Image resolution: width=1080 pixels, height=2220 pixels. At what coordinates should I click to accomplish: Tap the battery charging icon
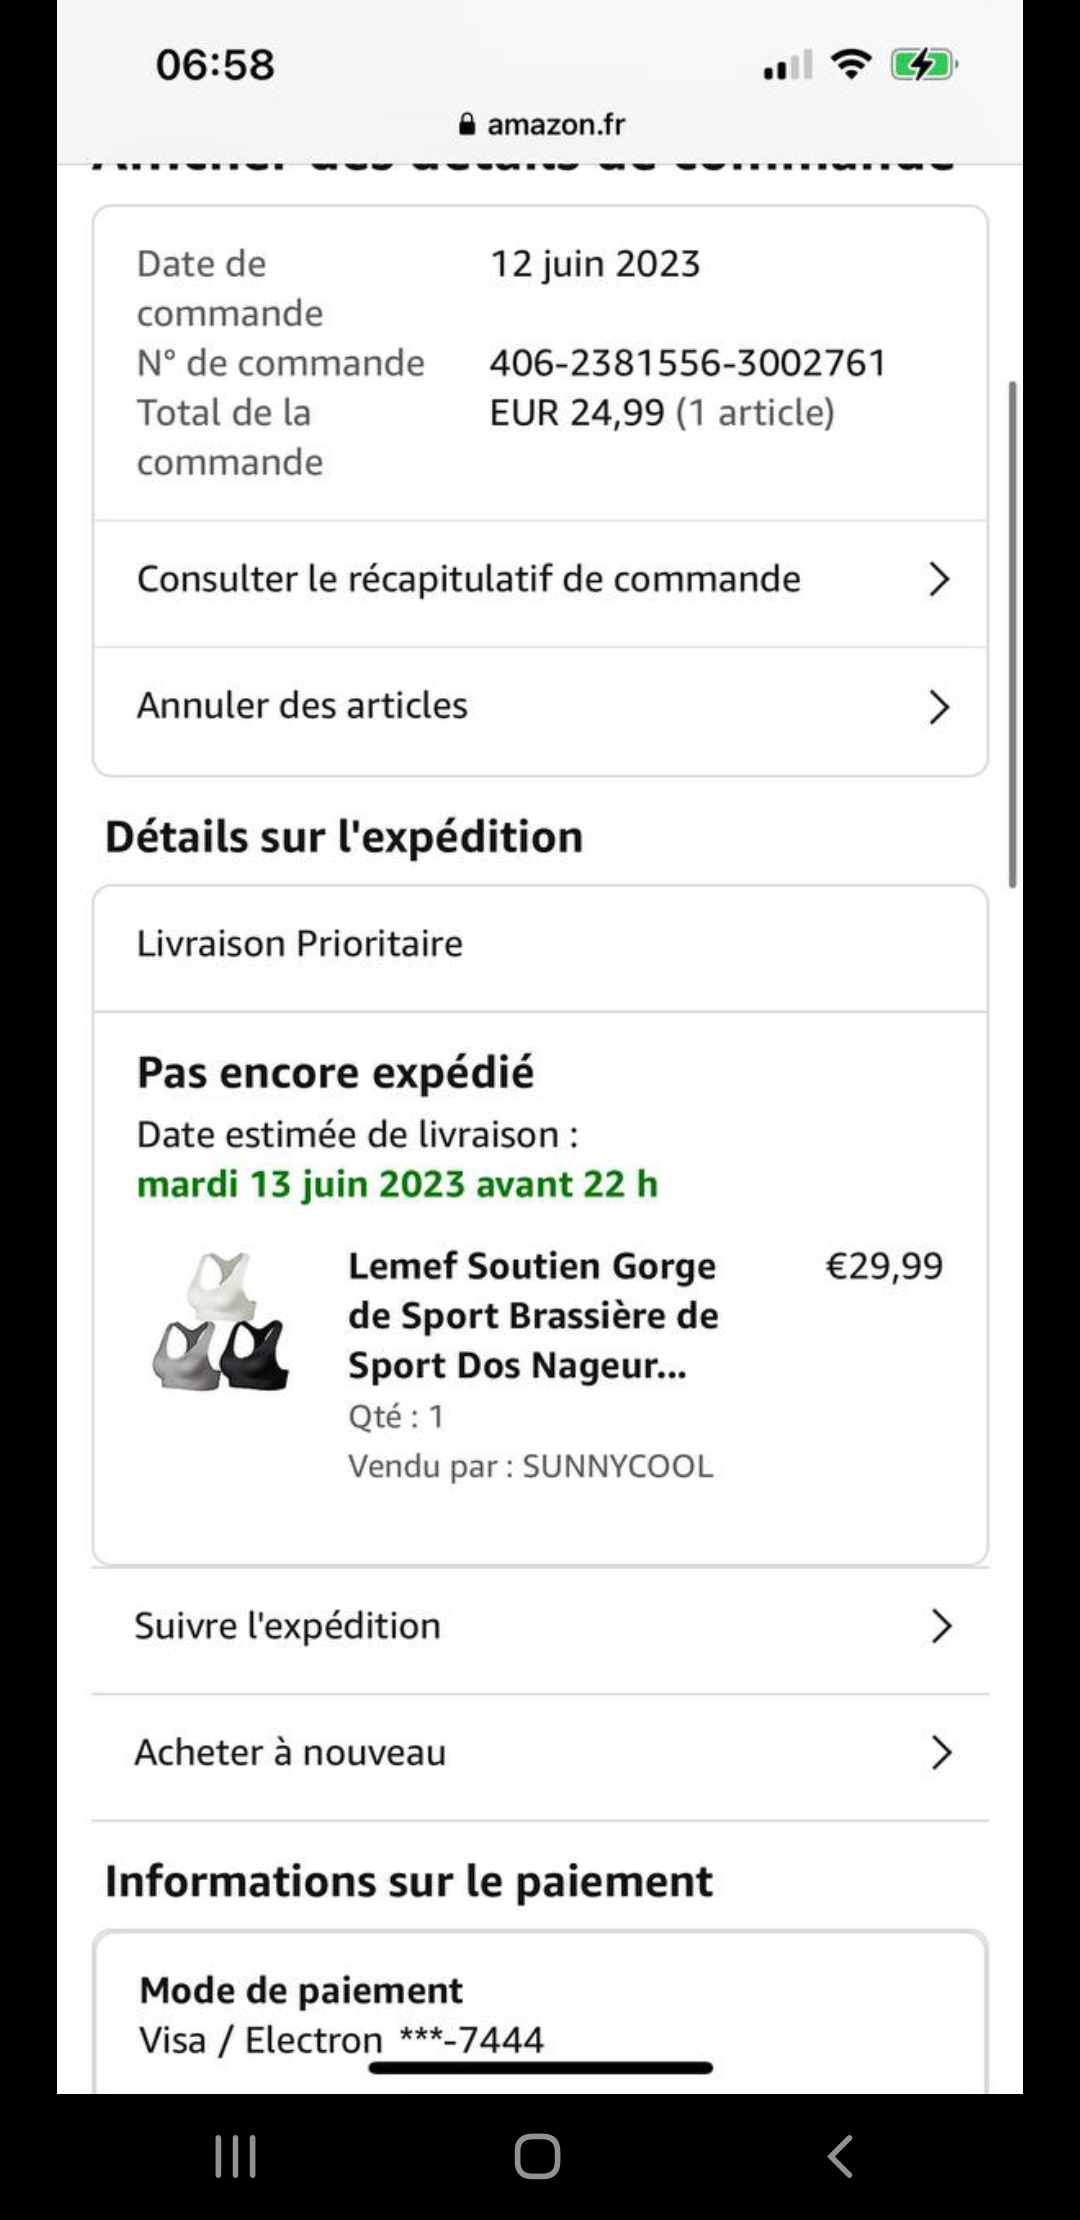pyautogui.click(x=924, y=66)
